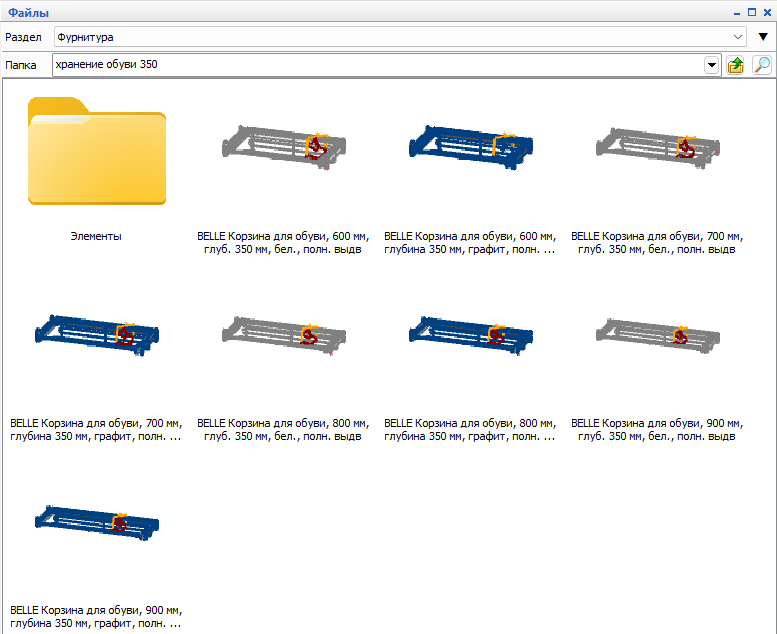Click label BELLE Корзина 900 мм, глуб. 350, бел.
Viewport: 777px width, 634px height.
(657, 430)
